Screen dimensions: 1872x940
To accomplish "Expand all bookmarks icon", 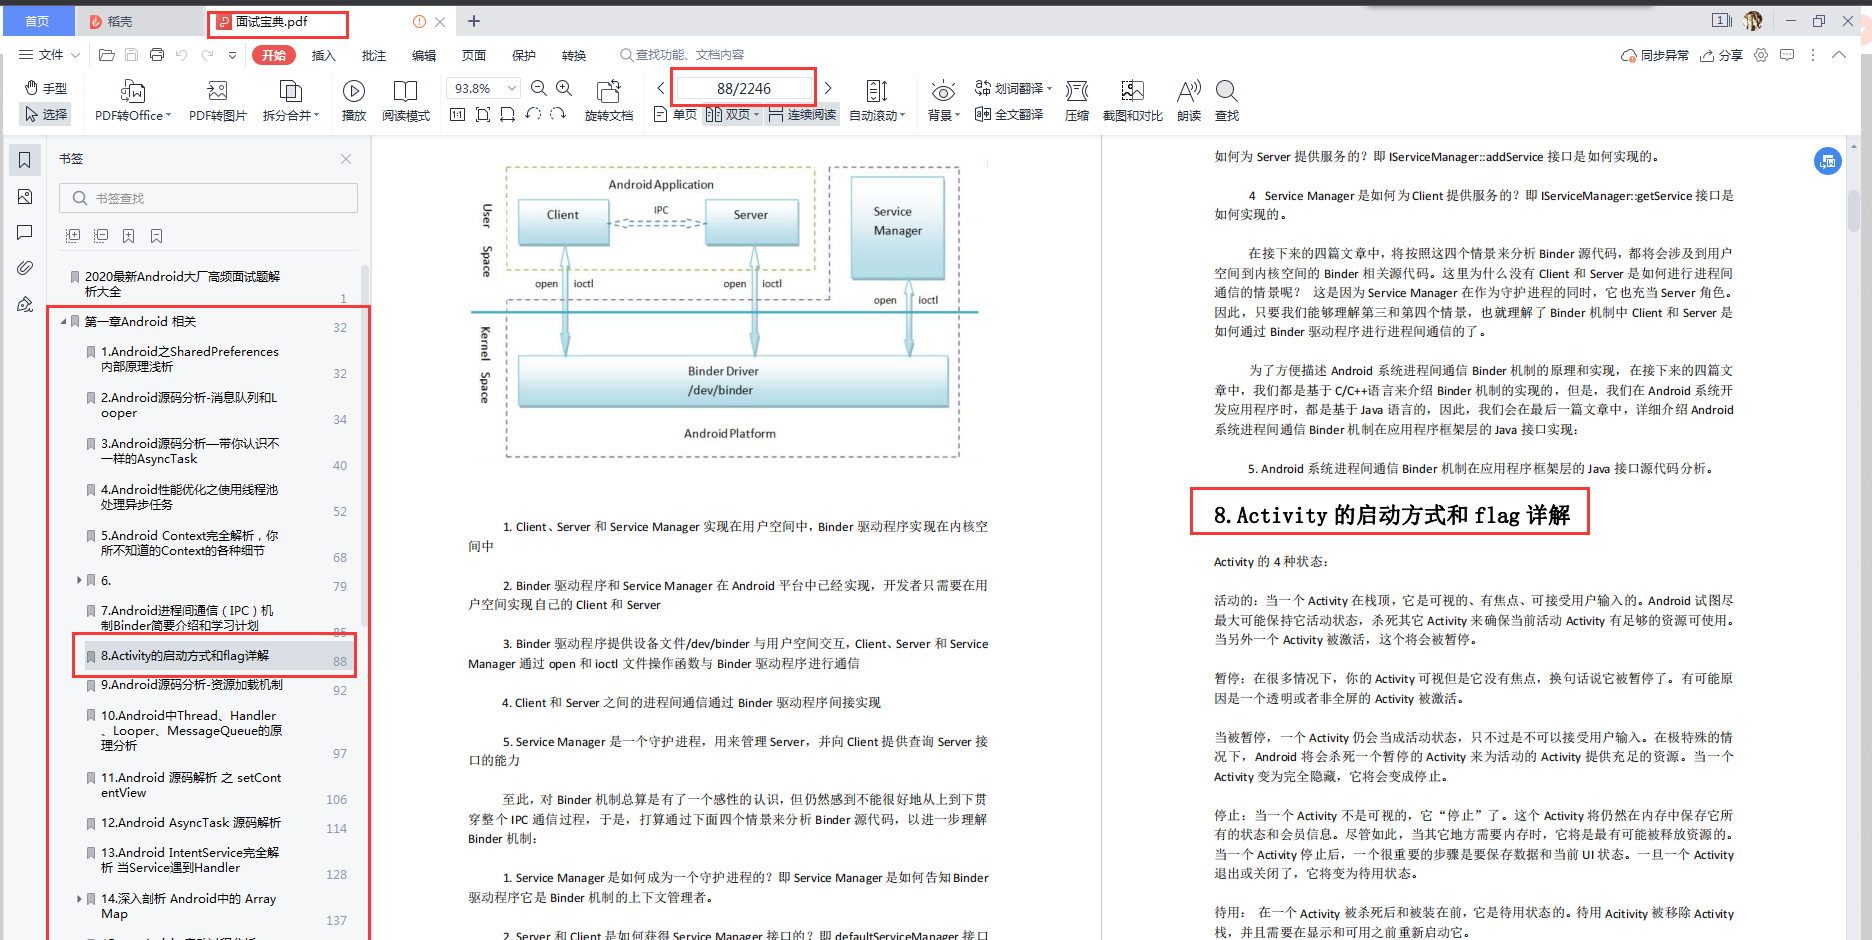I will [x=73, y=236].
